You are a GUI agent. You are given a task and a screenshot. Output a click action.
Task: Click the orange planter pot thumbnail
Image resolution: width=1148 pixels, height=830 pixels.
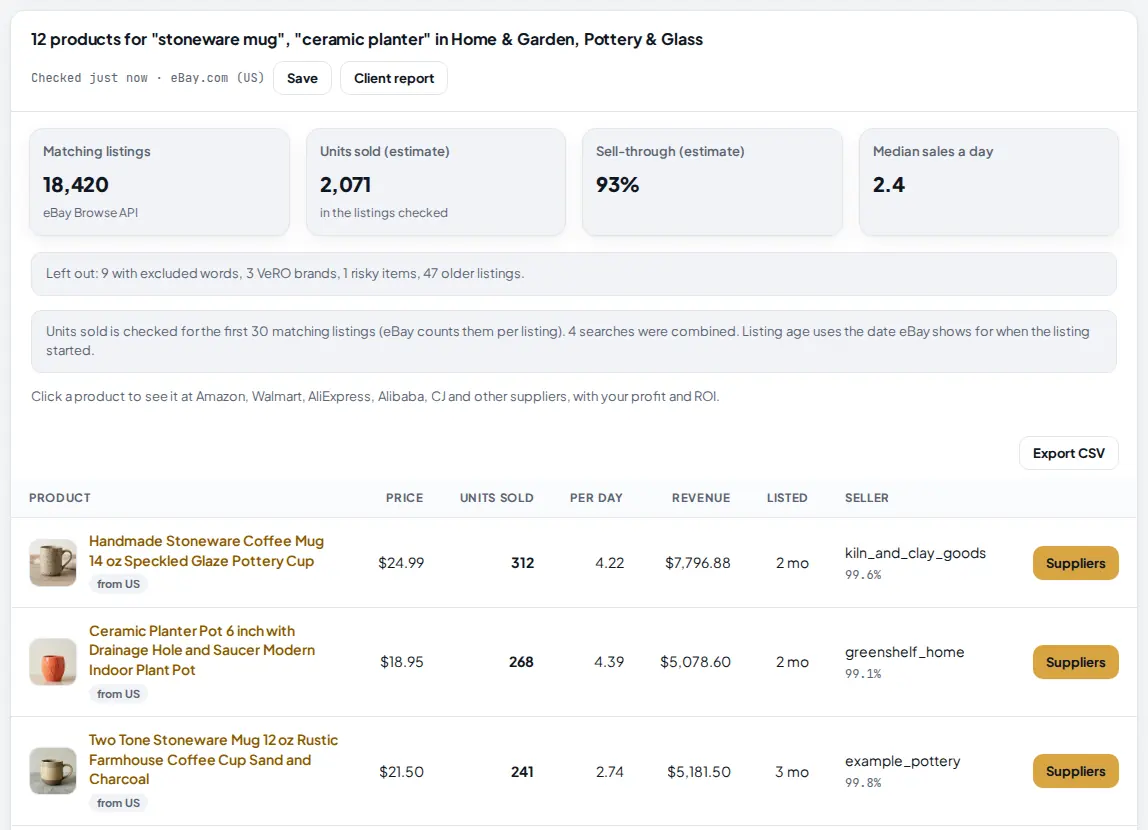point(53,662)
